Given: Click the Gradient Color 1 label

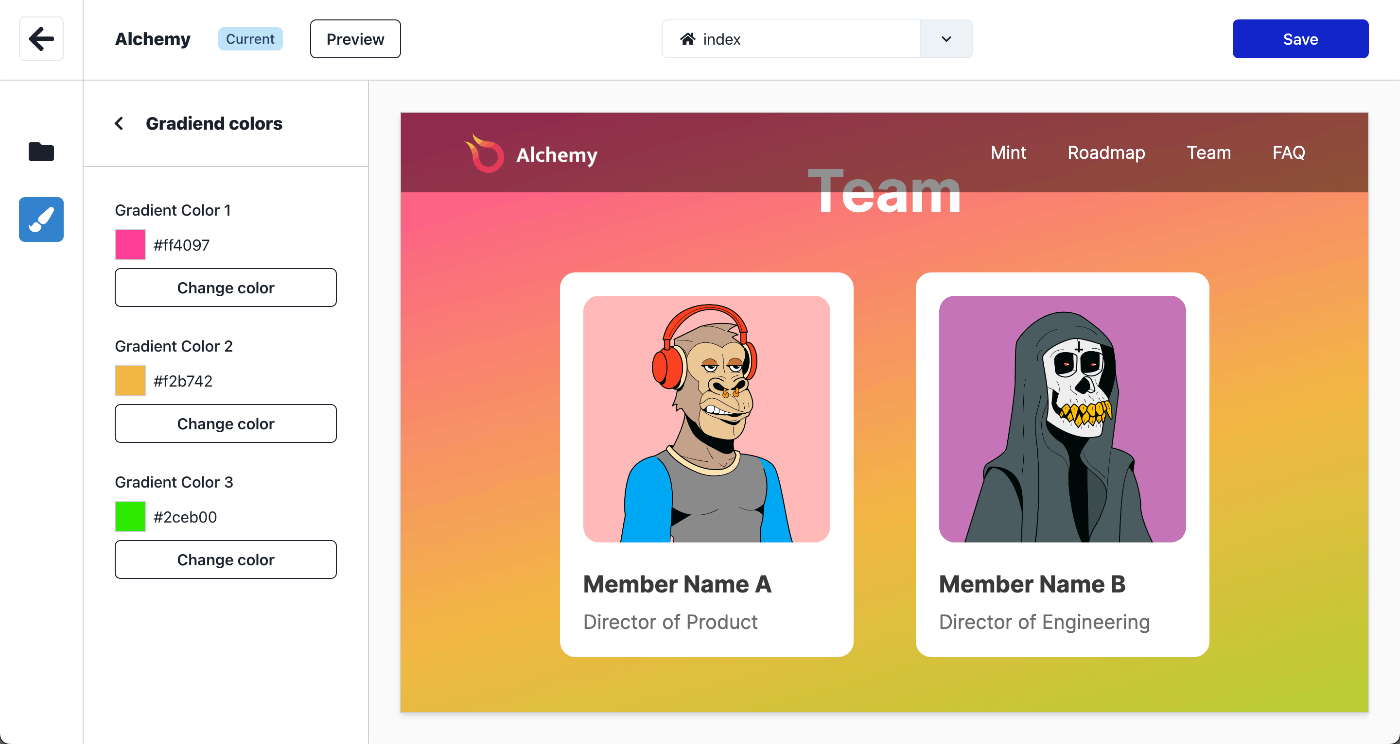Looking at the screenshot, I should [173, 210].
